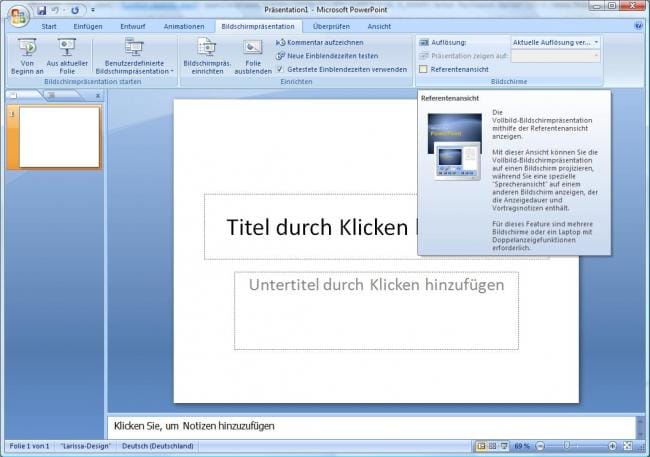The height and width of the screenshot is (457, 650).
Task: Maximize the PowerPoint window
Action: 612,6
